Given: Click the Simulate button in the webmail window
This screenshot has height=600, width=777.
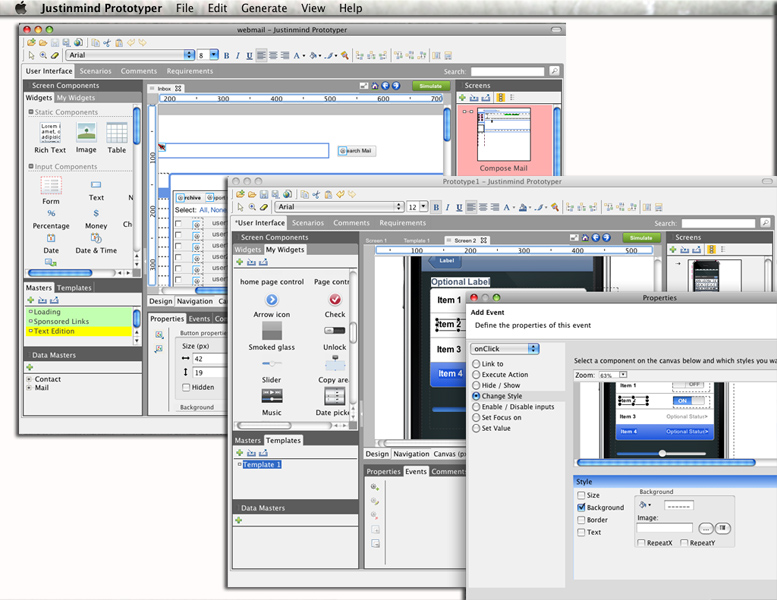Looking at the screenshot, I should (x=431, y=86).
